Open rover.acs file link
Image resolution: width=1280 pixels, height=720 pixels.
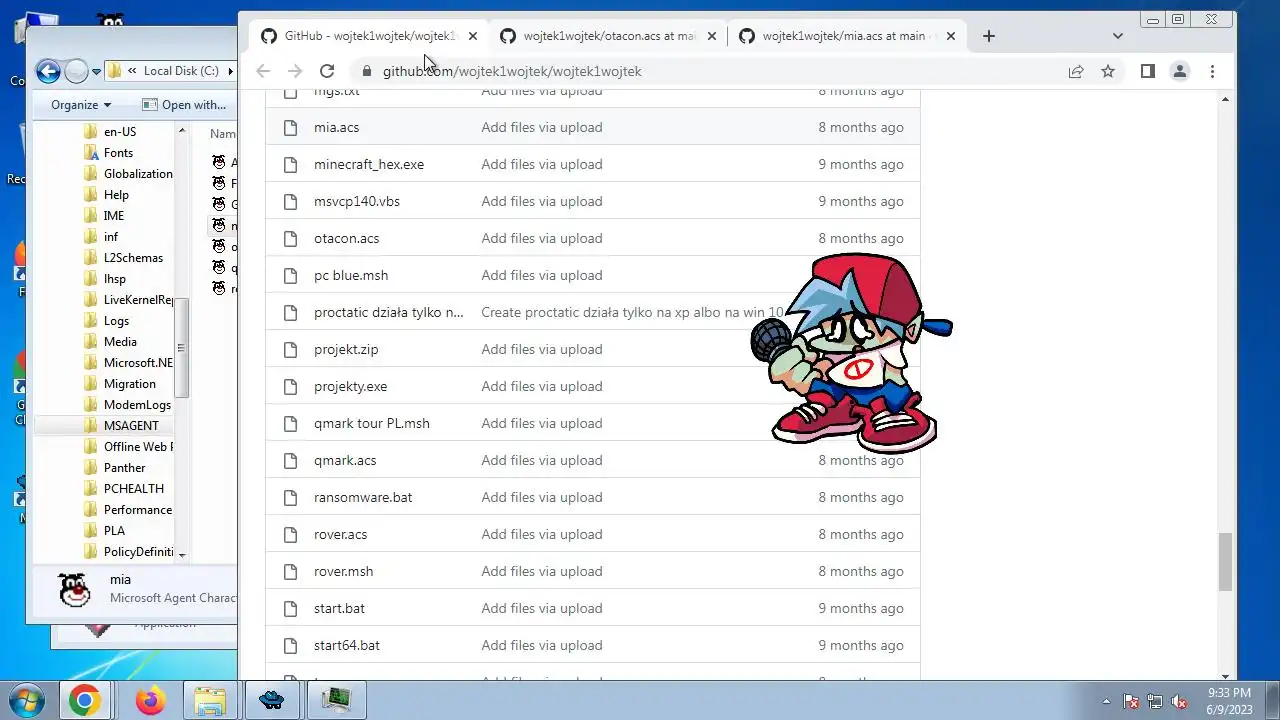tap(341, 534)
